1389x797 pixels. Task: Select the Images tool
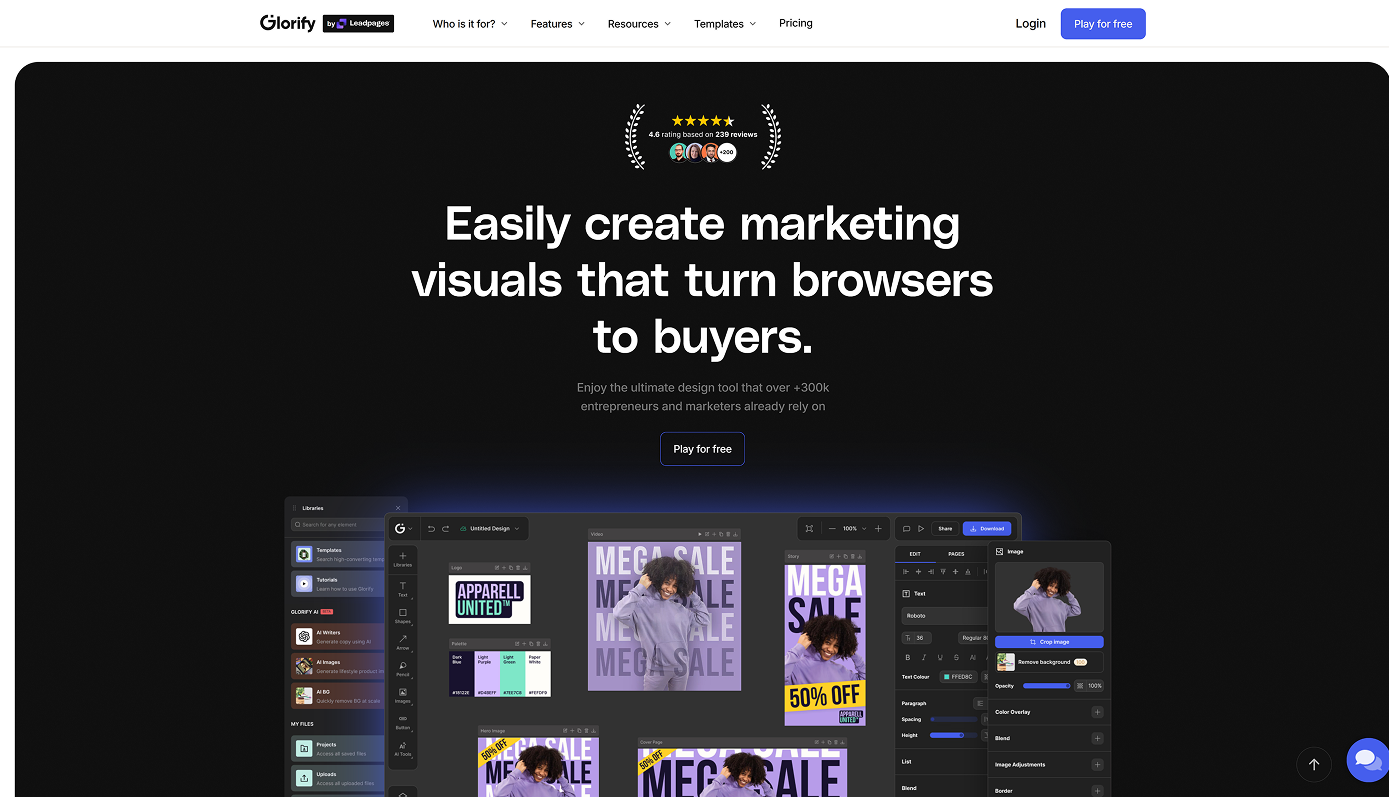point(403,695)
